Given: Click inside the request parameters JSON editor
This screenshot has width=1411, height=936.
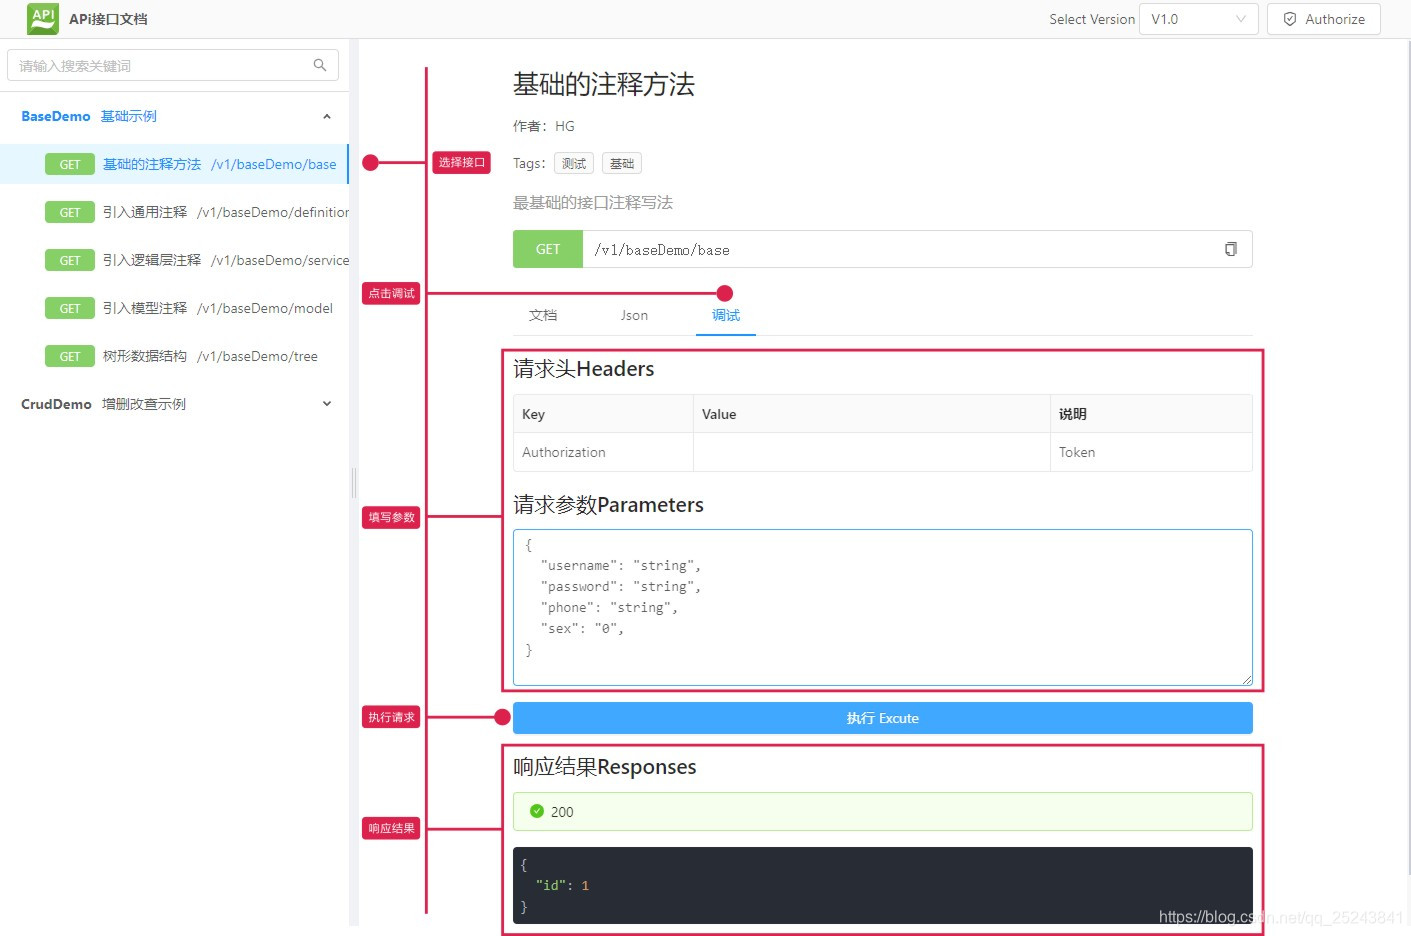Looking at the screenshot, I should 880,605.
